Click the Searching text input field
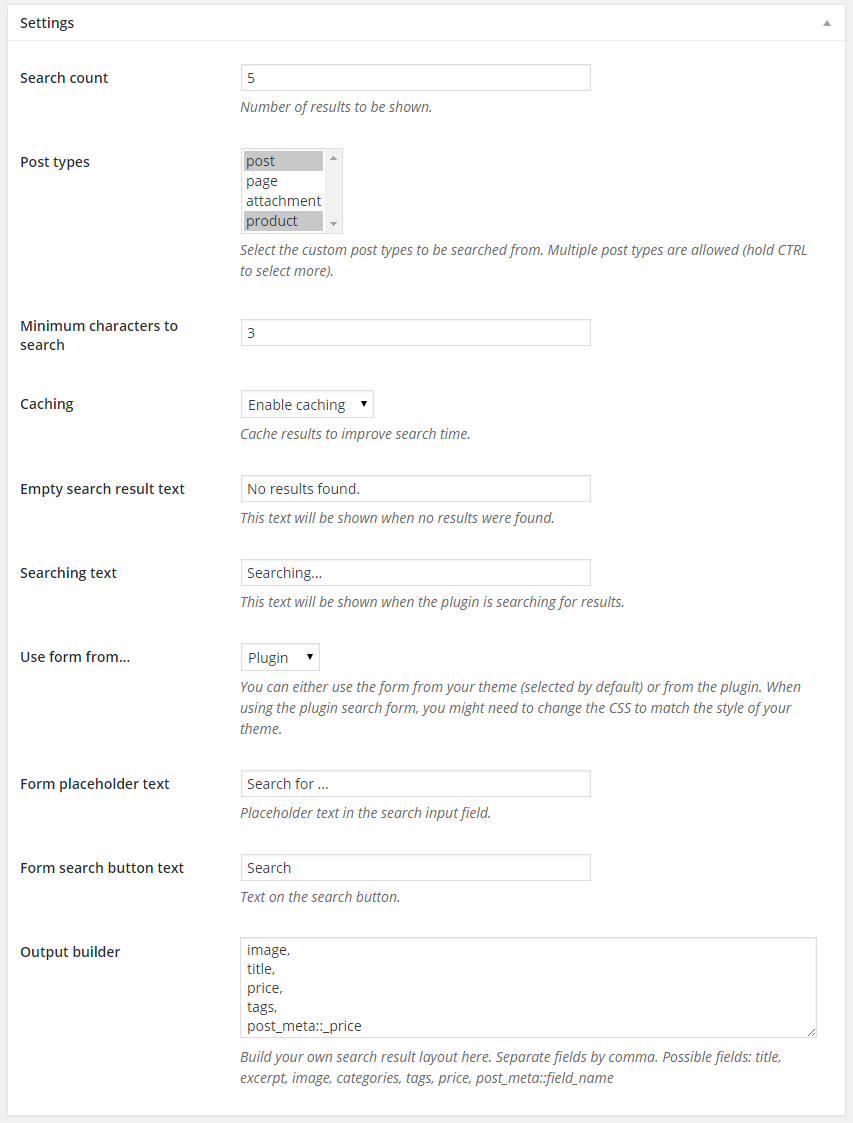 [415, 573]
